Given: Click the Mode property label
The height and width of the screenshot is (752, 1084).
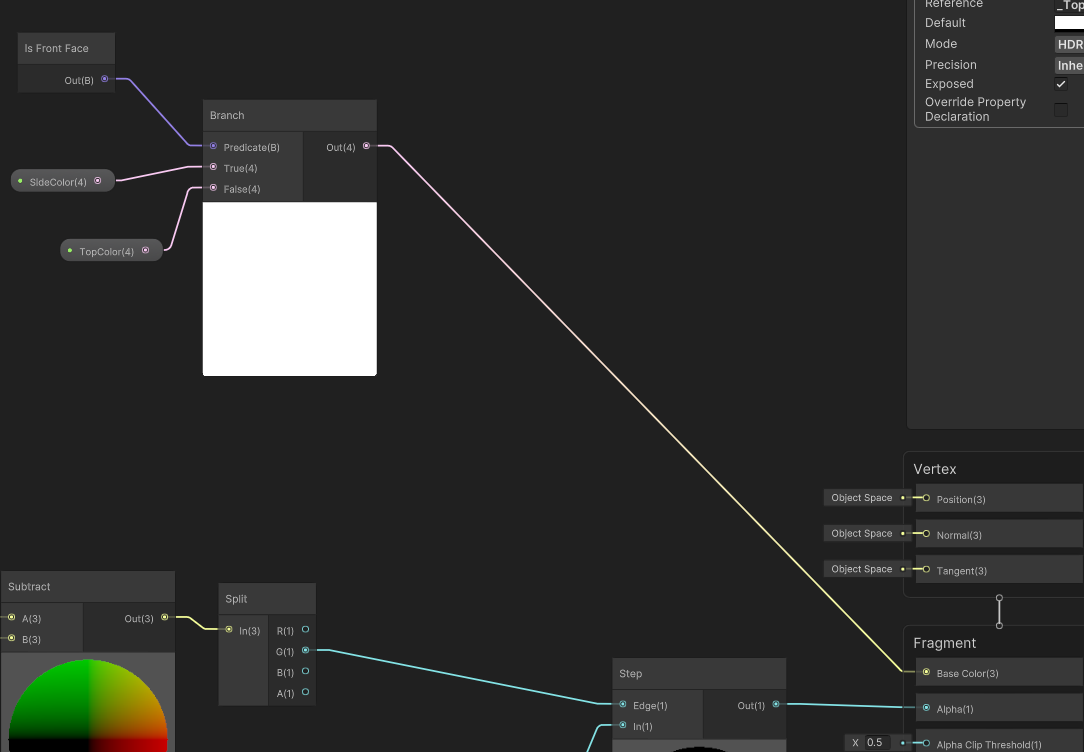Looking at the screenshot, I should [941, 44].
